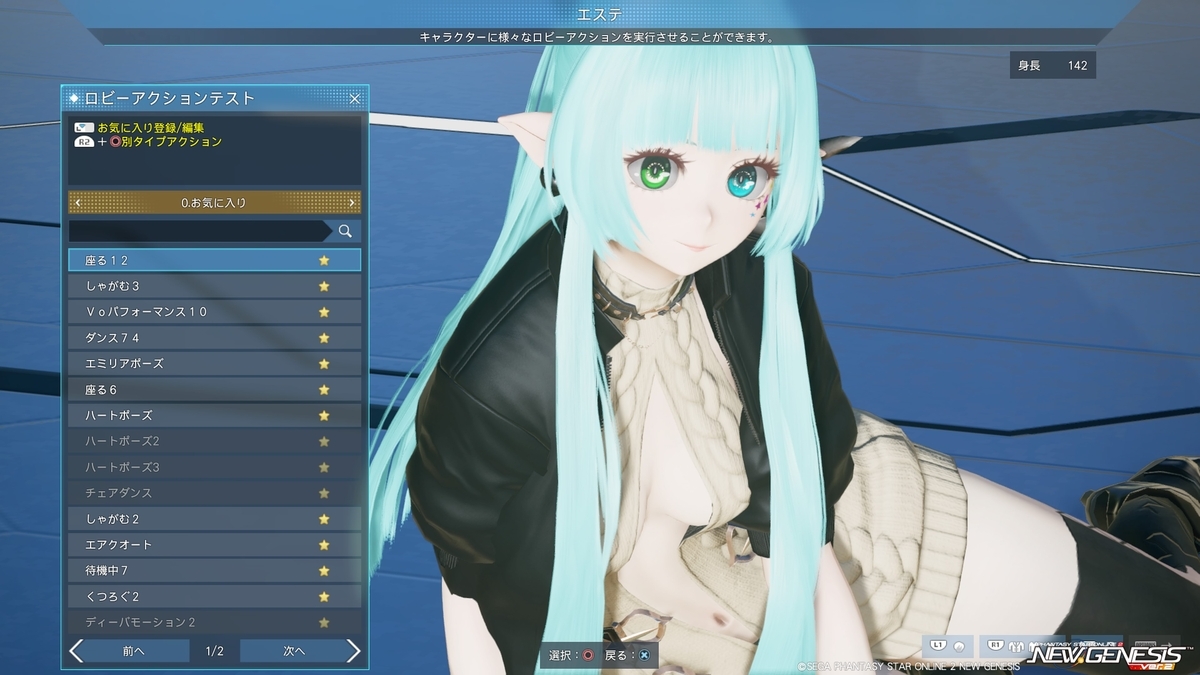Toggle favorite star for しゃがむ3

coord(323,286)
